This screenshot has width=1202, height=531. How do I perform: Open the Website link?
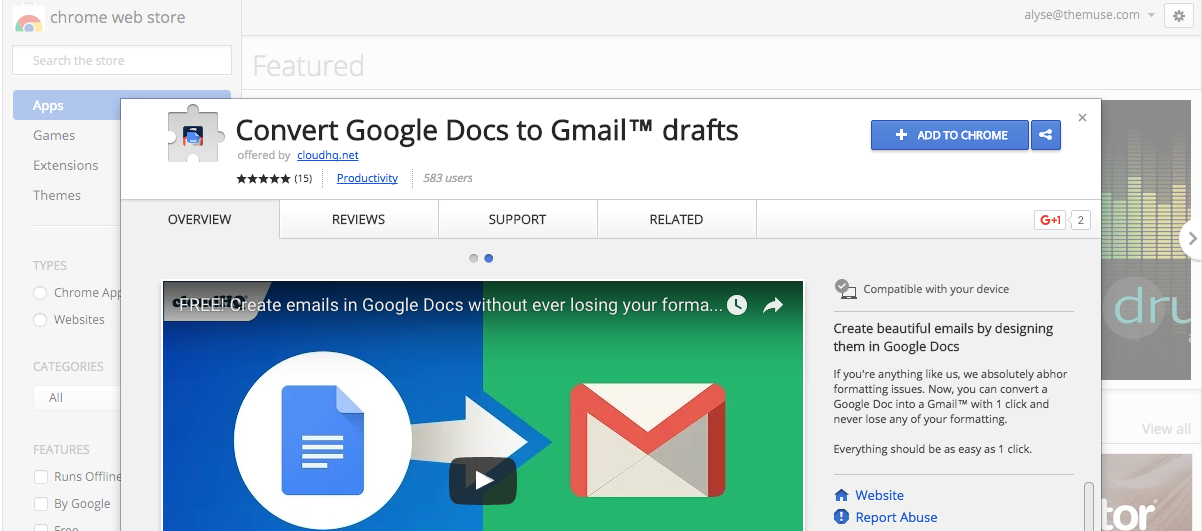point(879,495)
